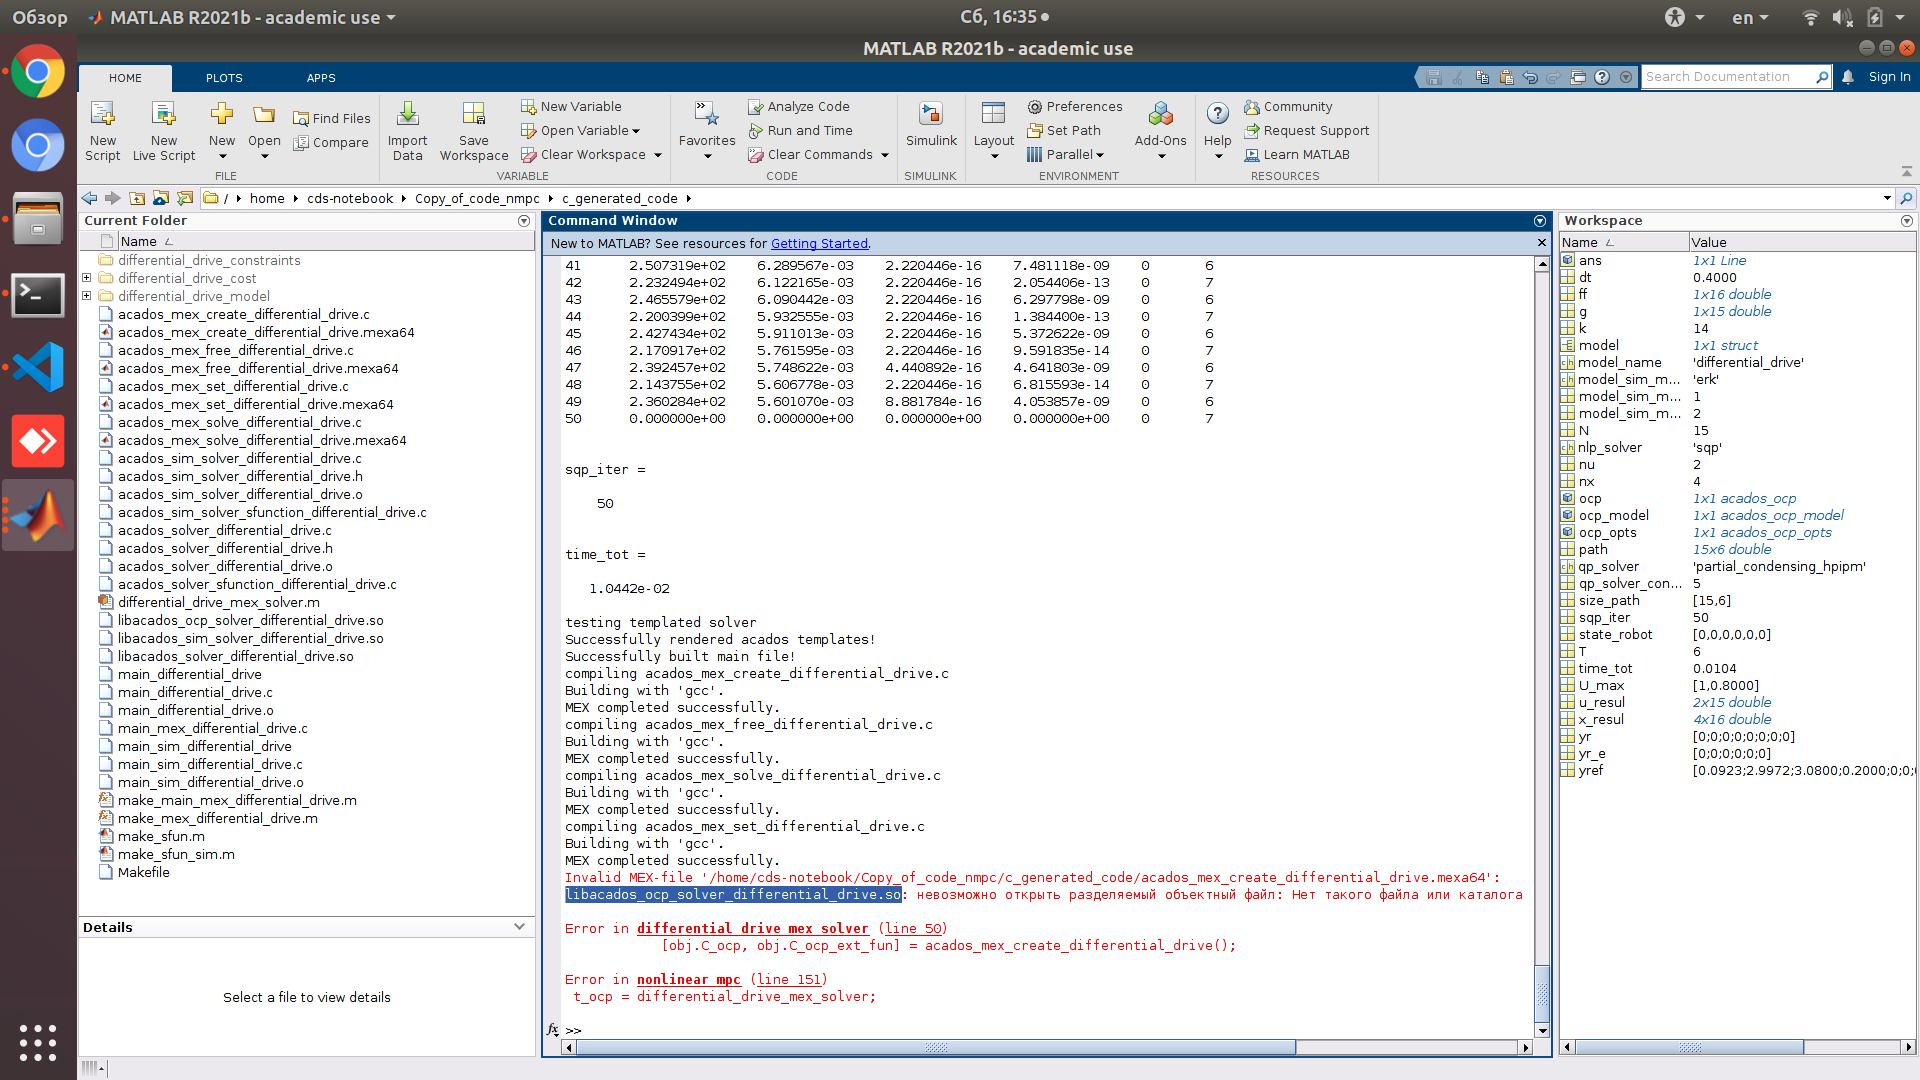Open the Getting Started link

click(x=819, y=243)
